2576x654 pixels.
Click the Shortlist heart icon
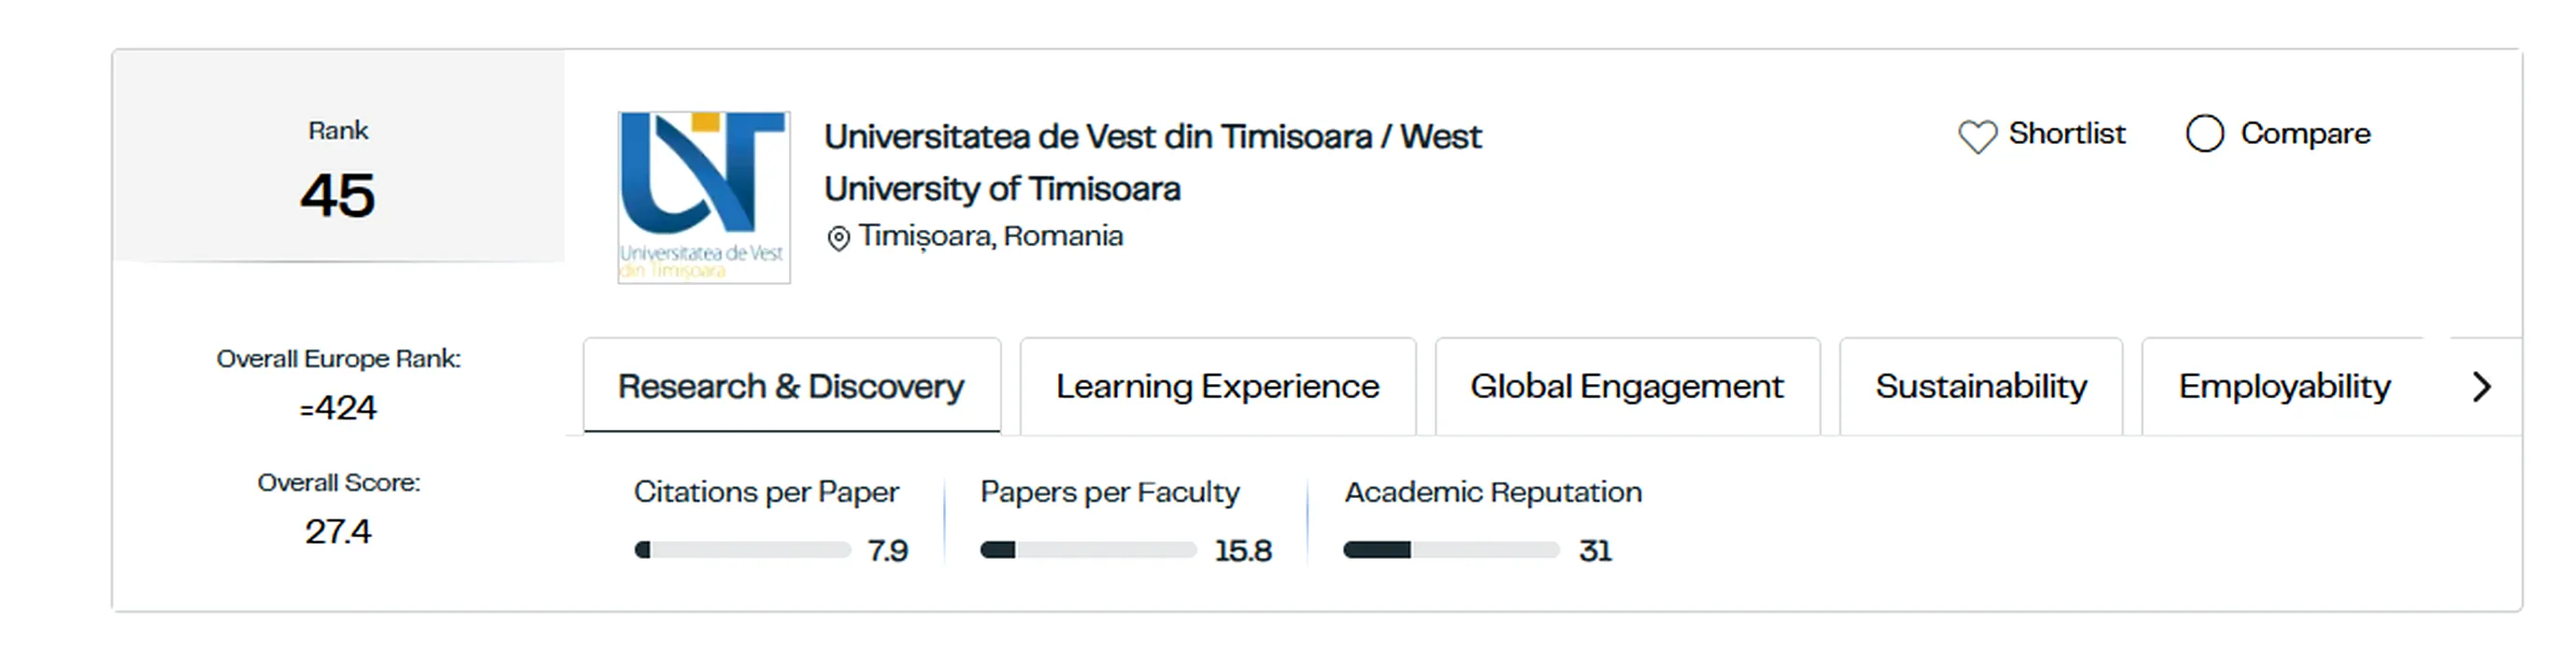(x=1977, y=136)
